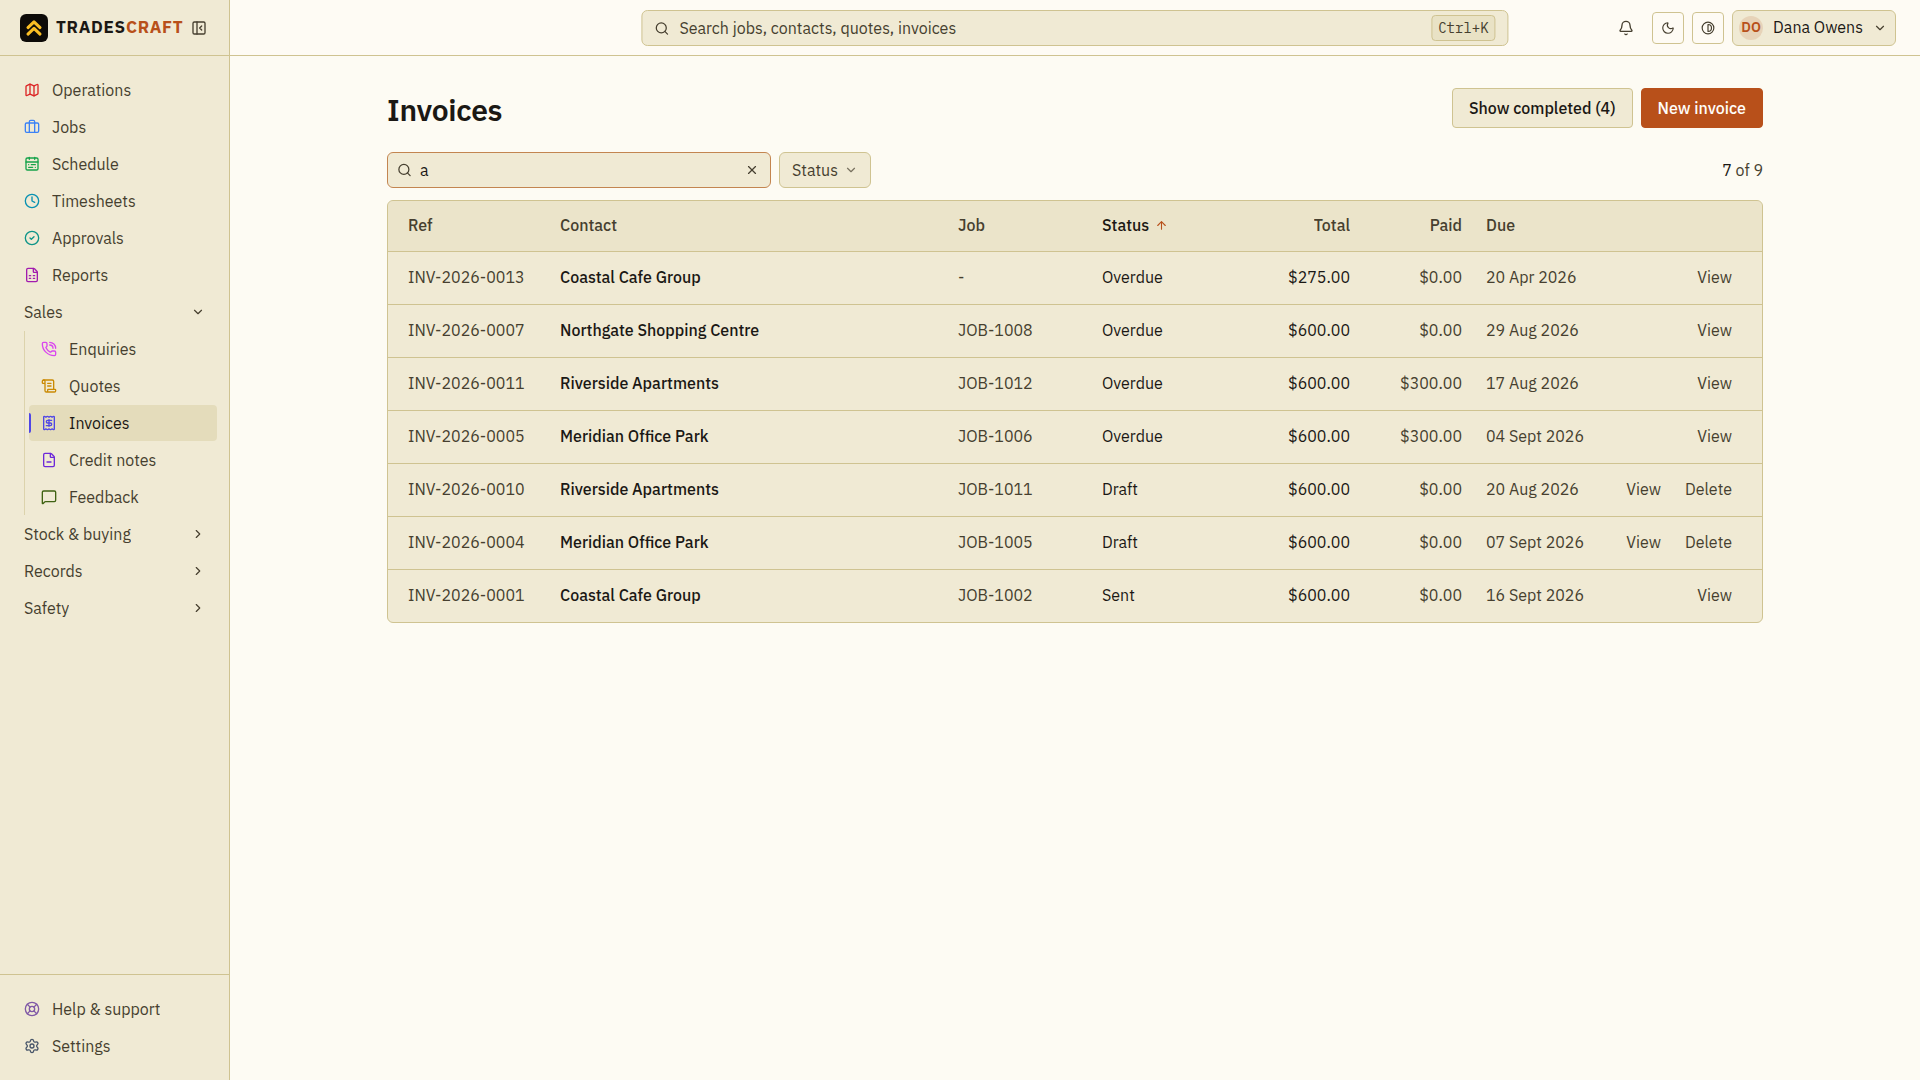
Task: Click the 7 of 9 count
Action: (1742, 170)
